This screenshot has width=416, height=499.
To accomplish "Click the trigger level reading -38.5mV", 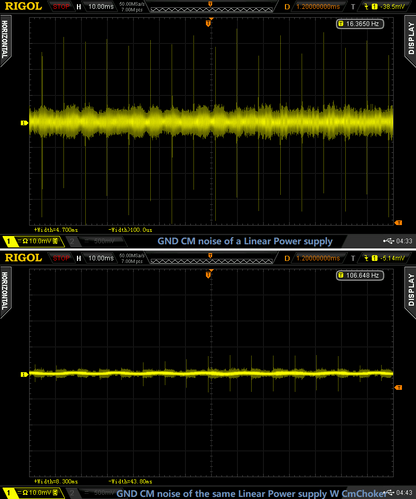I will [392, 6].
